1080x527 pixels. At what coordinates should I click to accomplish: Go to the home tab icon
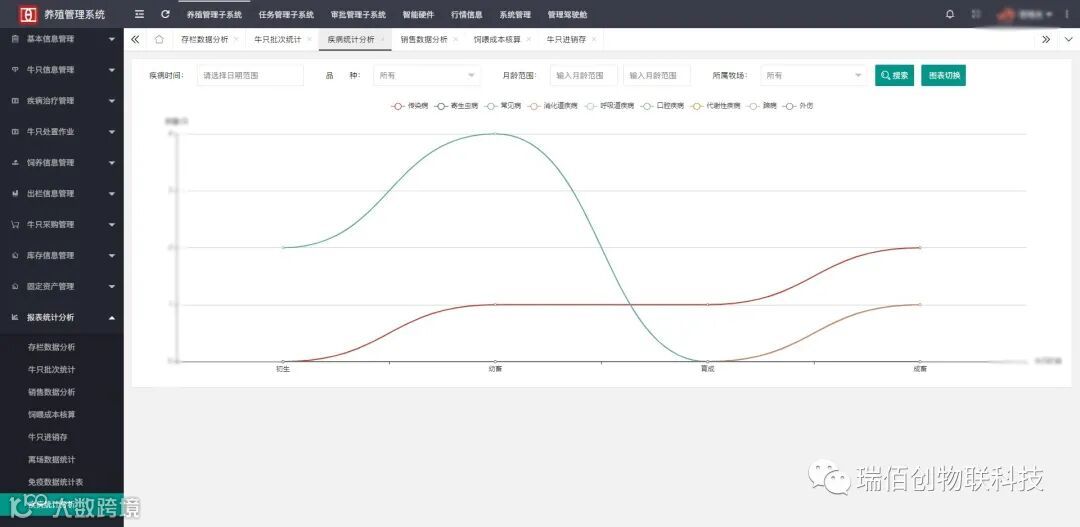pos(159,39)
